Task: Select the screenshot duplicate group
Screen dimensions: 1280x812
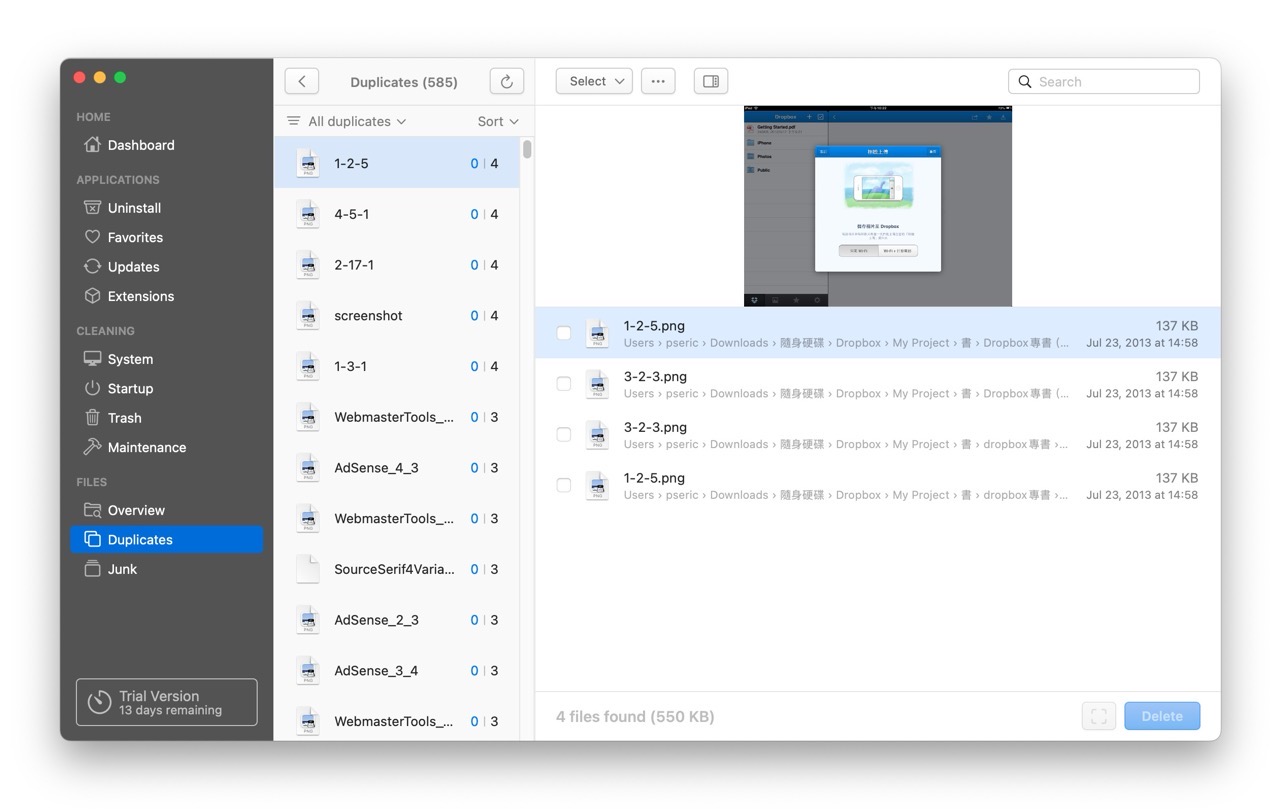Action: pos(397,315)
